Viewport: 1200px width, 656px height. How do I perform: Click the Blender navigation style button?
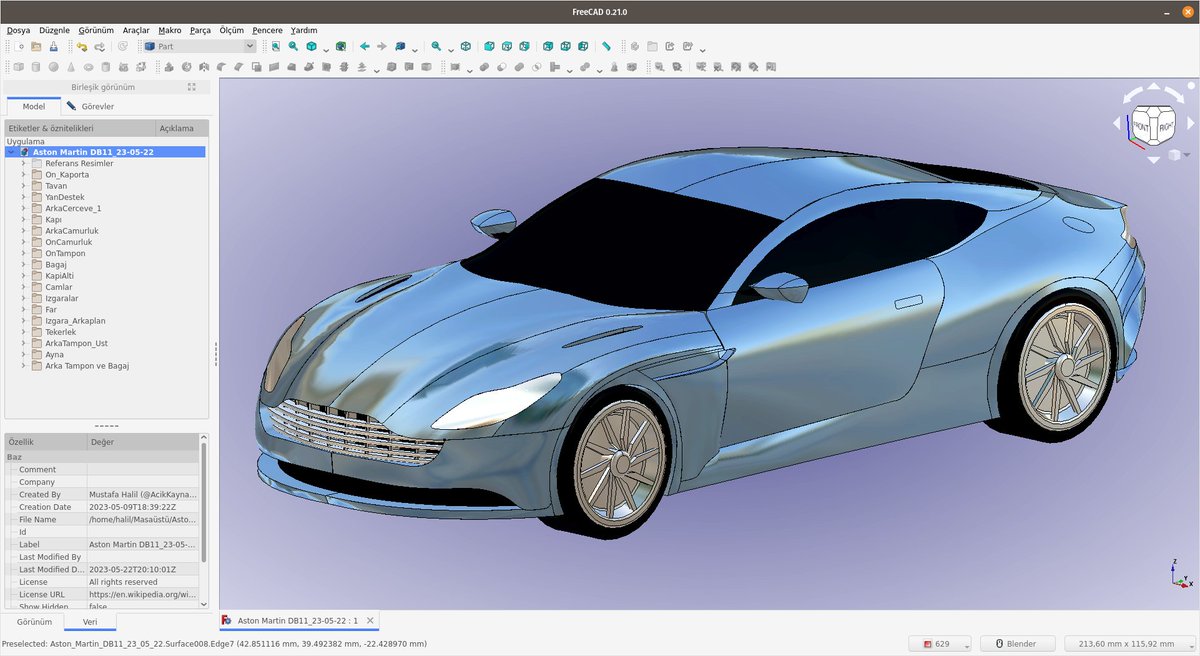tap(1018, 643)
